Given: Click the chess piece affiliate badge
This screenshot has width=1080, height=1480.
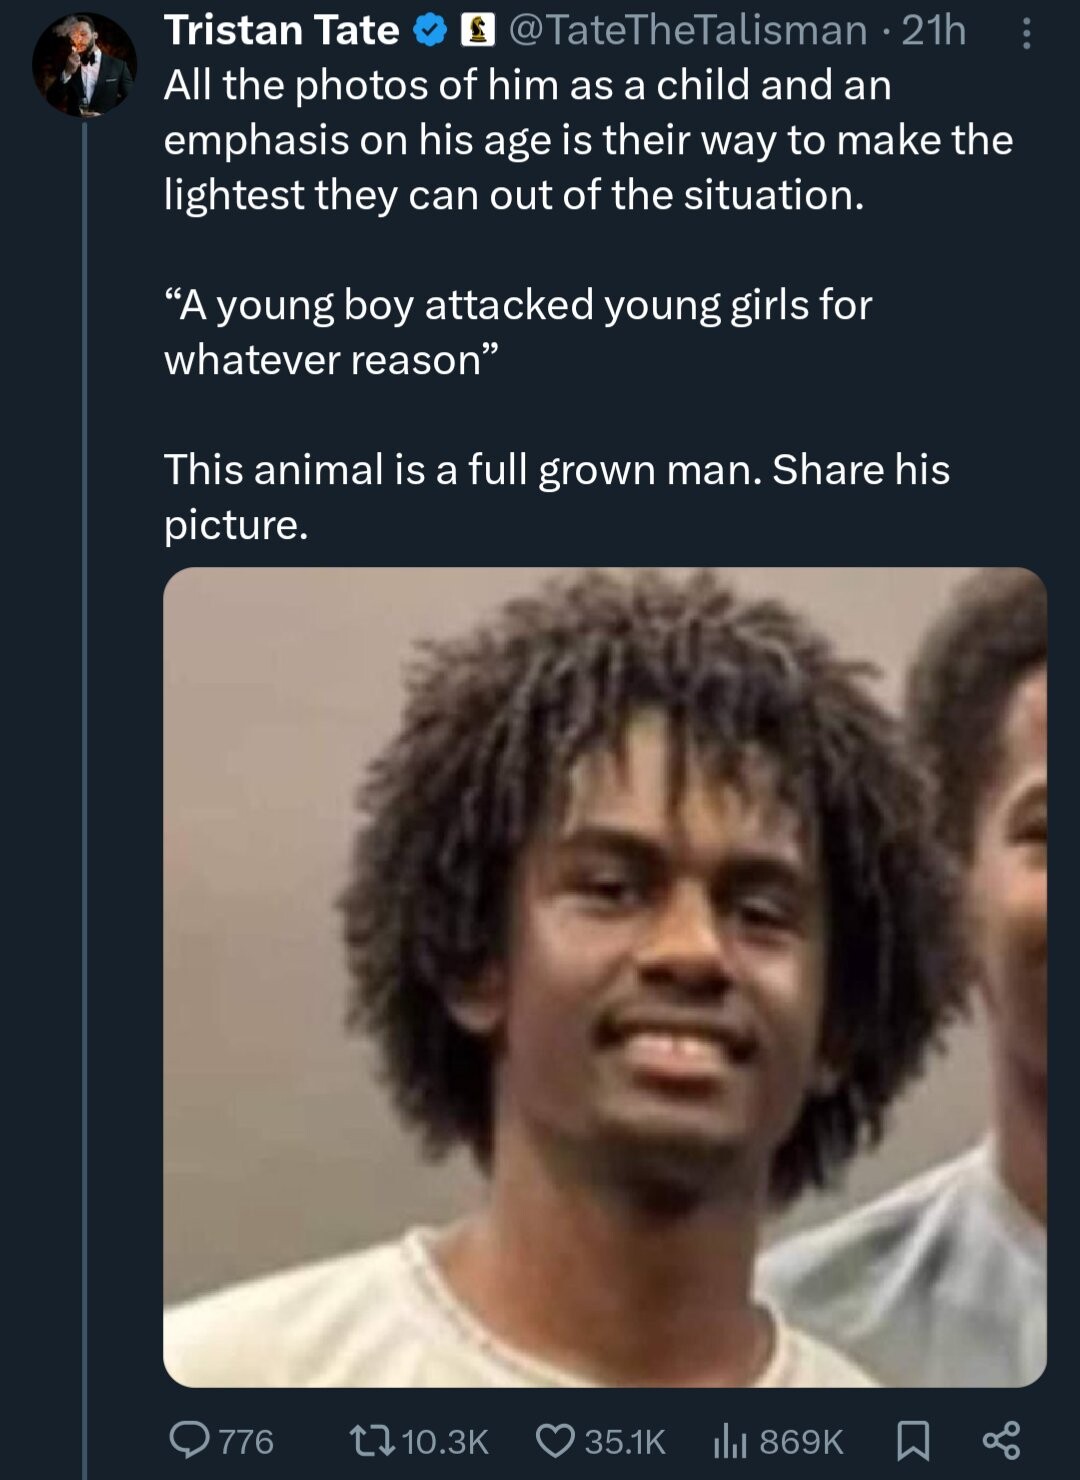Looking at the screenshot, I should point(476,32).
